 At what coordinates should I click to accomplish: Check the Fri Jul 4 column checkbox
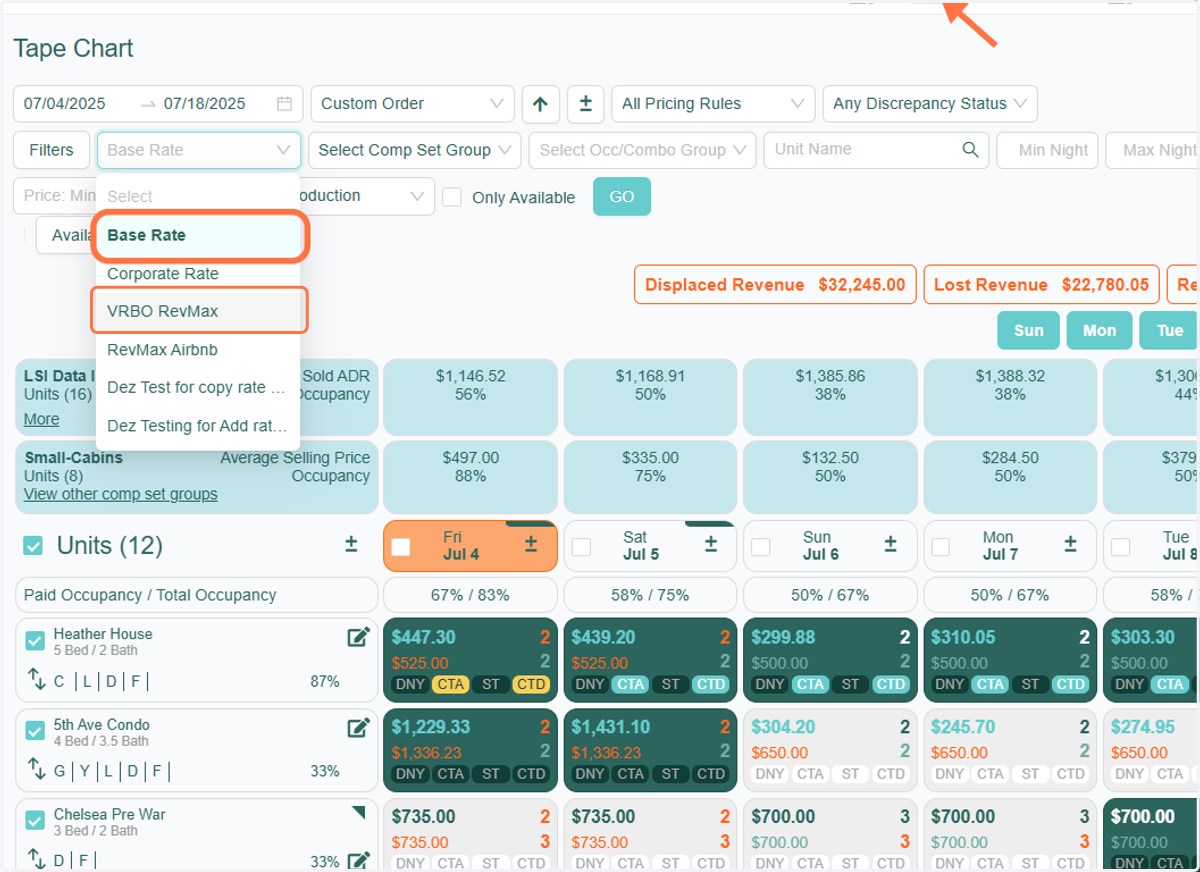coord(401,547)
